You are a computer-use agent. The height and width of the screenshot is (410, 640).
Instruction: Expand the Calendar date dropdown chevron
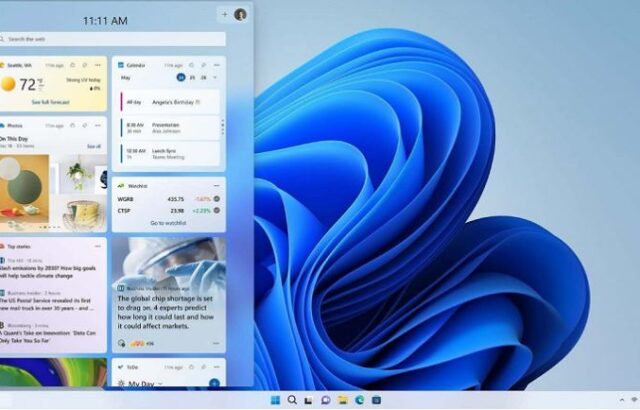tap(215, 78)
